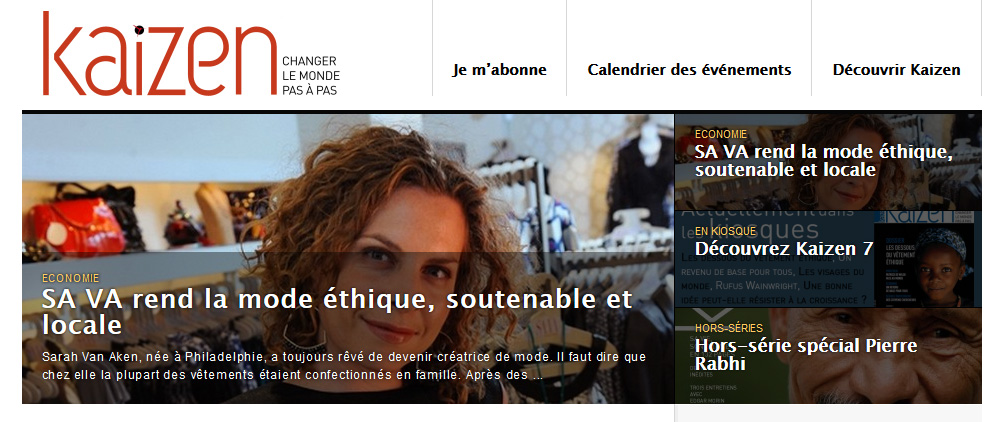Screen dimensions: 1006x422
Task: Click the ECONOMIE category label on main slide
Action: click(71, 278)
